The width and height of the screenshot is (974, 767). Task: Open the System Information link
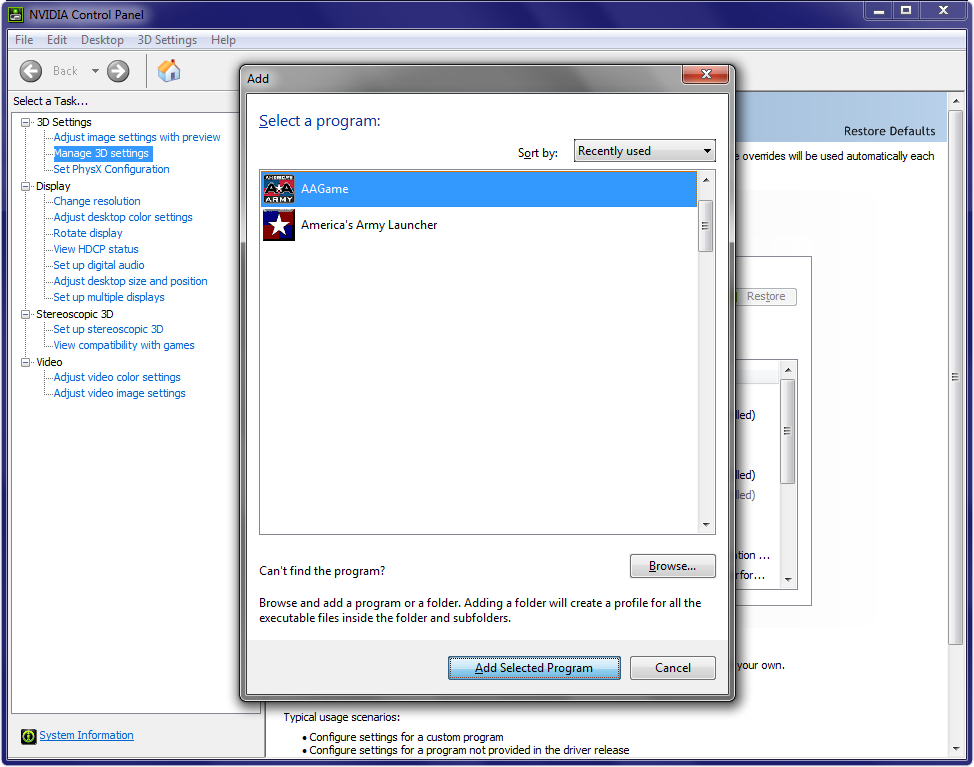(86, 735)
